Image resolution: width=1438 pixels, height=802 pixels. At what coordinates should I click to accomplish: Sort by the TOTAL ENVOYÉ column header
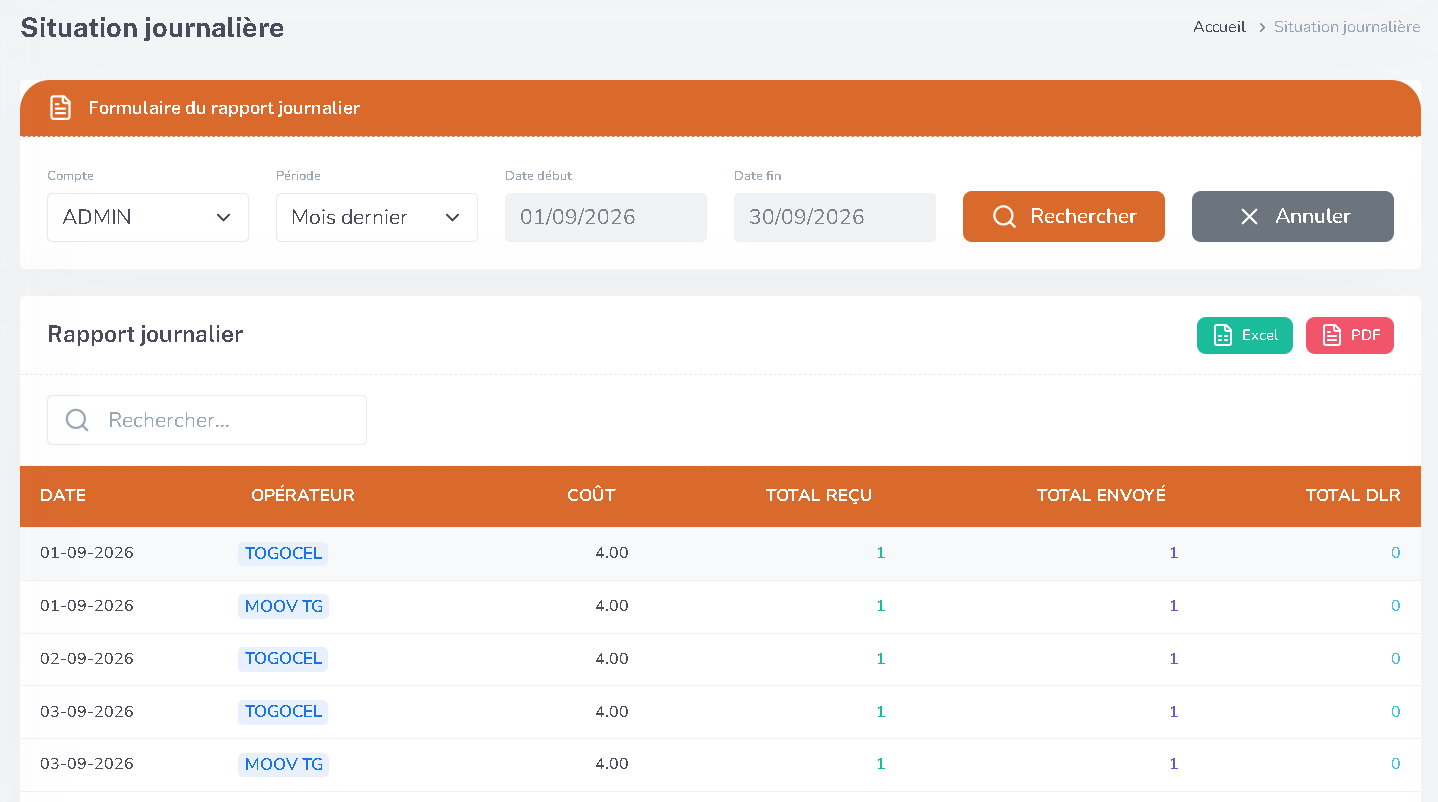[x=1101, y=495]
